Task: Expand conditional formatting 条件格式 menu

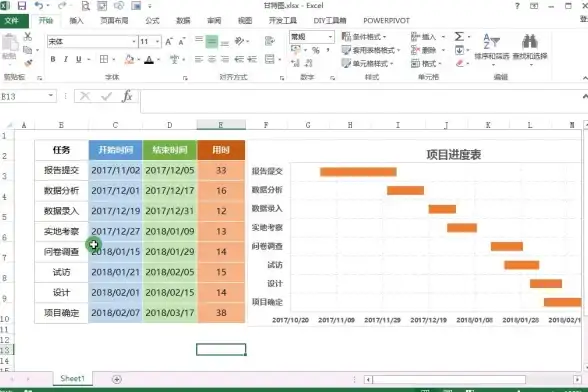Action: pos(364,36)
